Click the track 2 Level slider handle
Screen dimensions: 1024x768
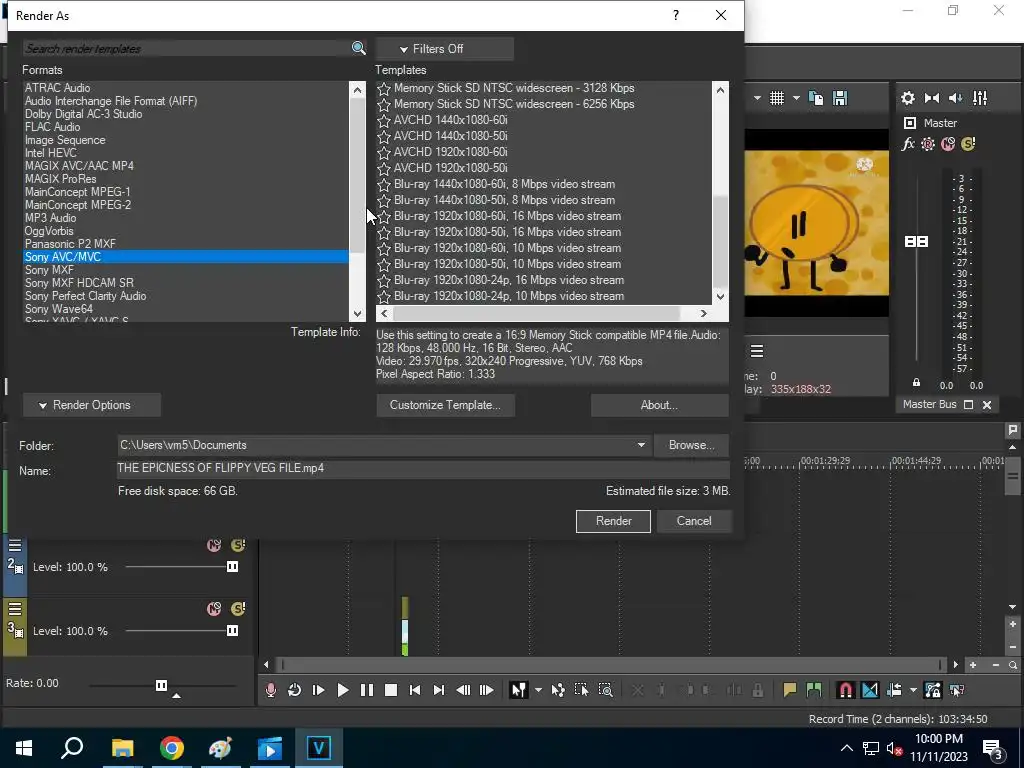point(232,567)
